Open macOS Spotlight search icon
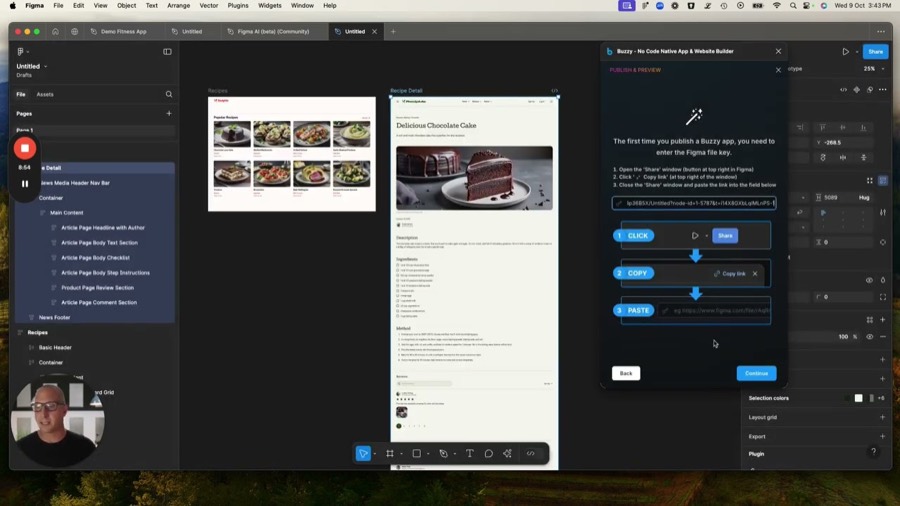This screenshot has width=900, height=506. click(x=793, y=6)
